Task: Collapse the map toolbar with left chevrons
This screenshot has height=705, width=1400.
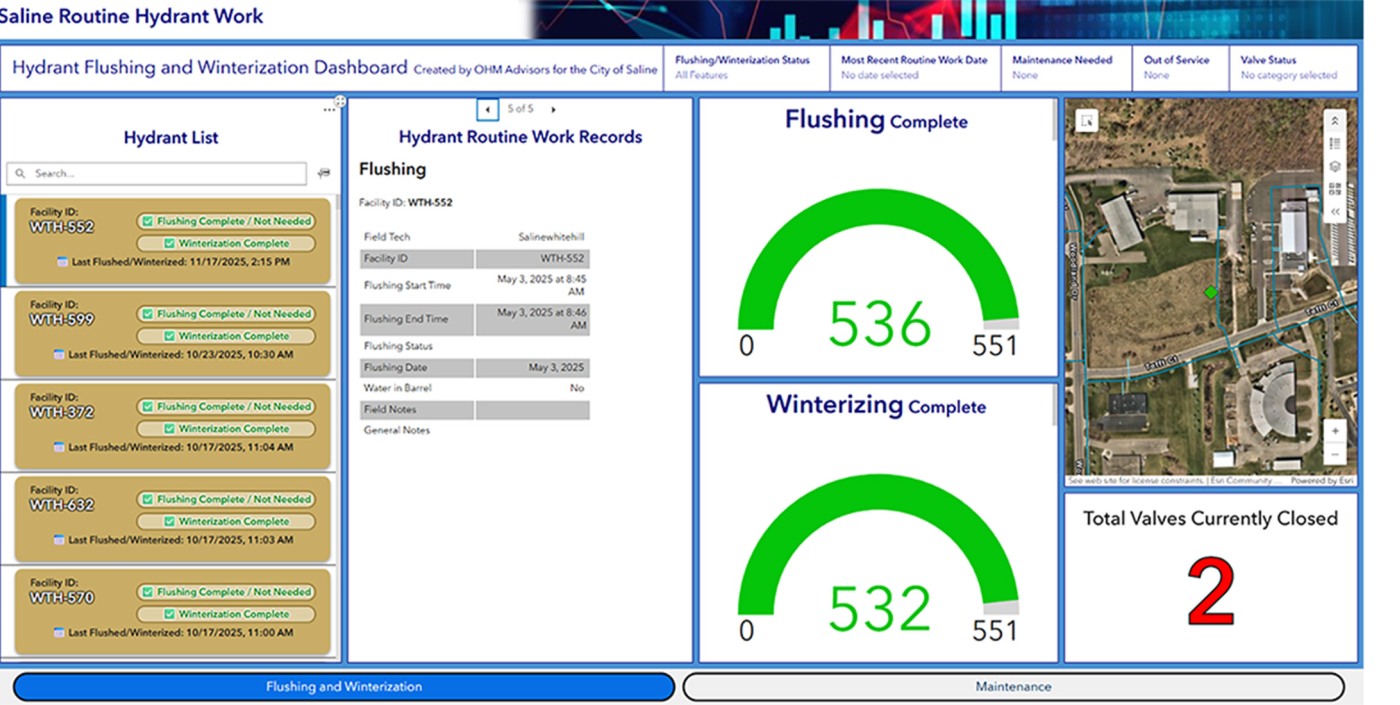Action: [1335, 212]
